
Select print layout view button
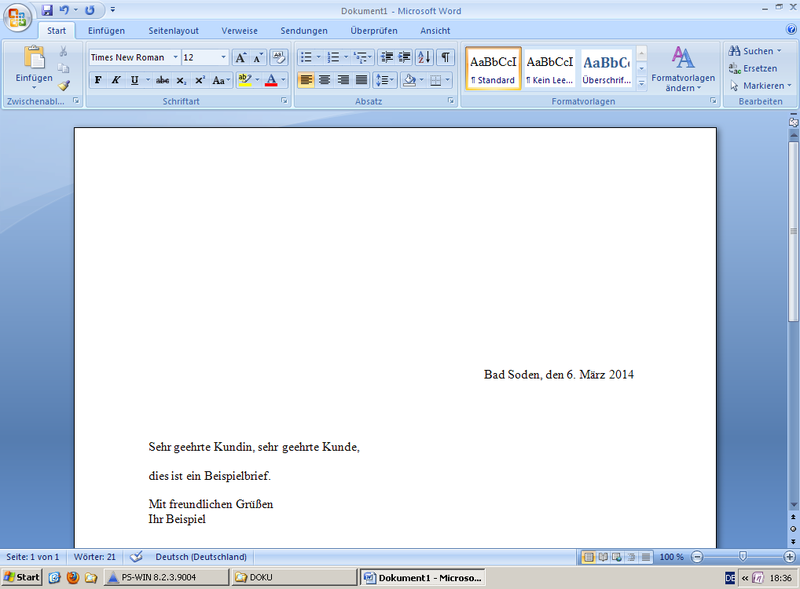point(588,557)
